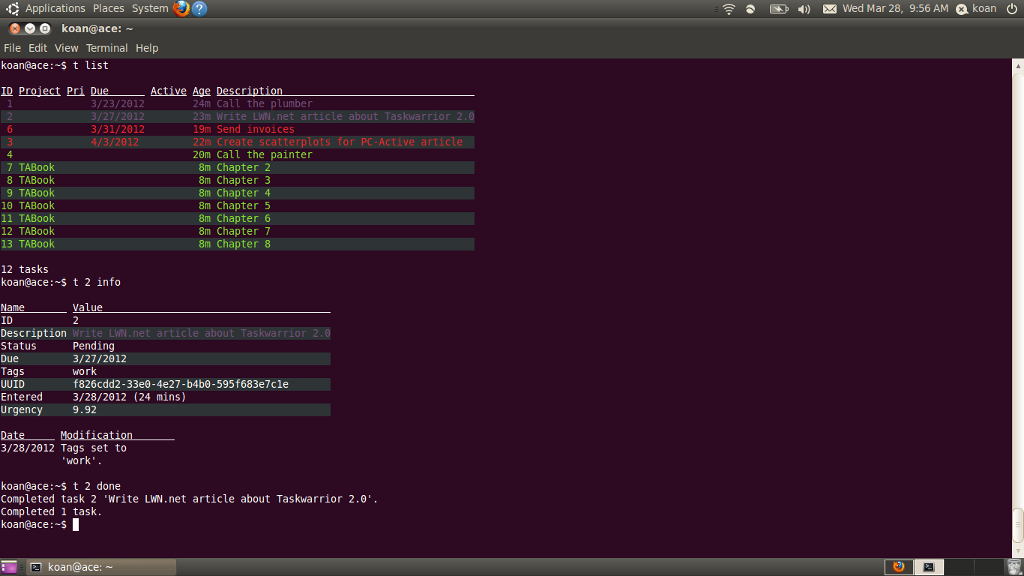Click the round indicator icon beside Wi-Fi

tap(751, 9)
